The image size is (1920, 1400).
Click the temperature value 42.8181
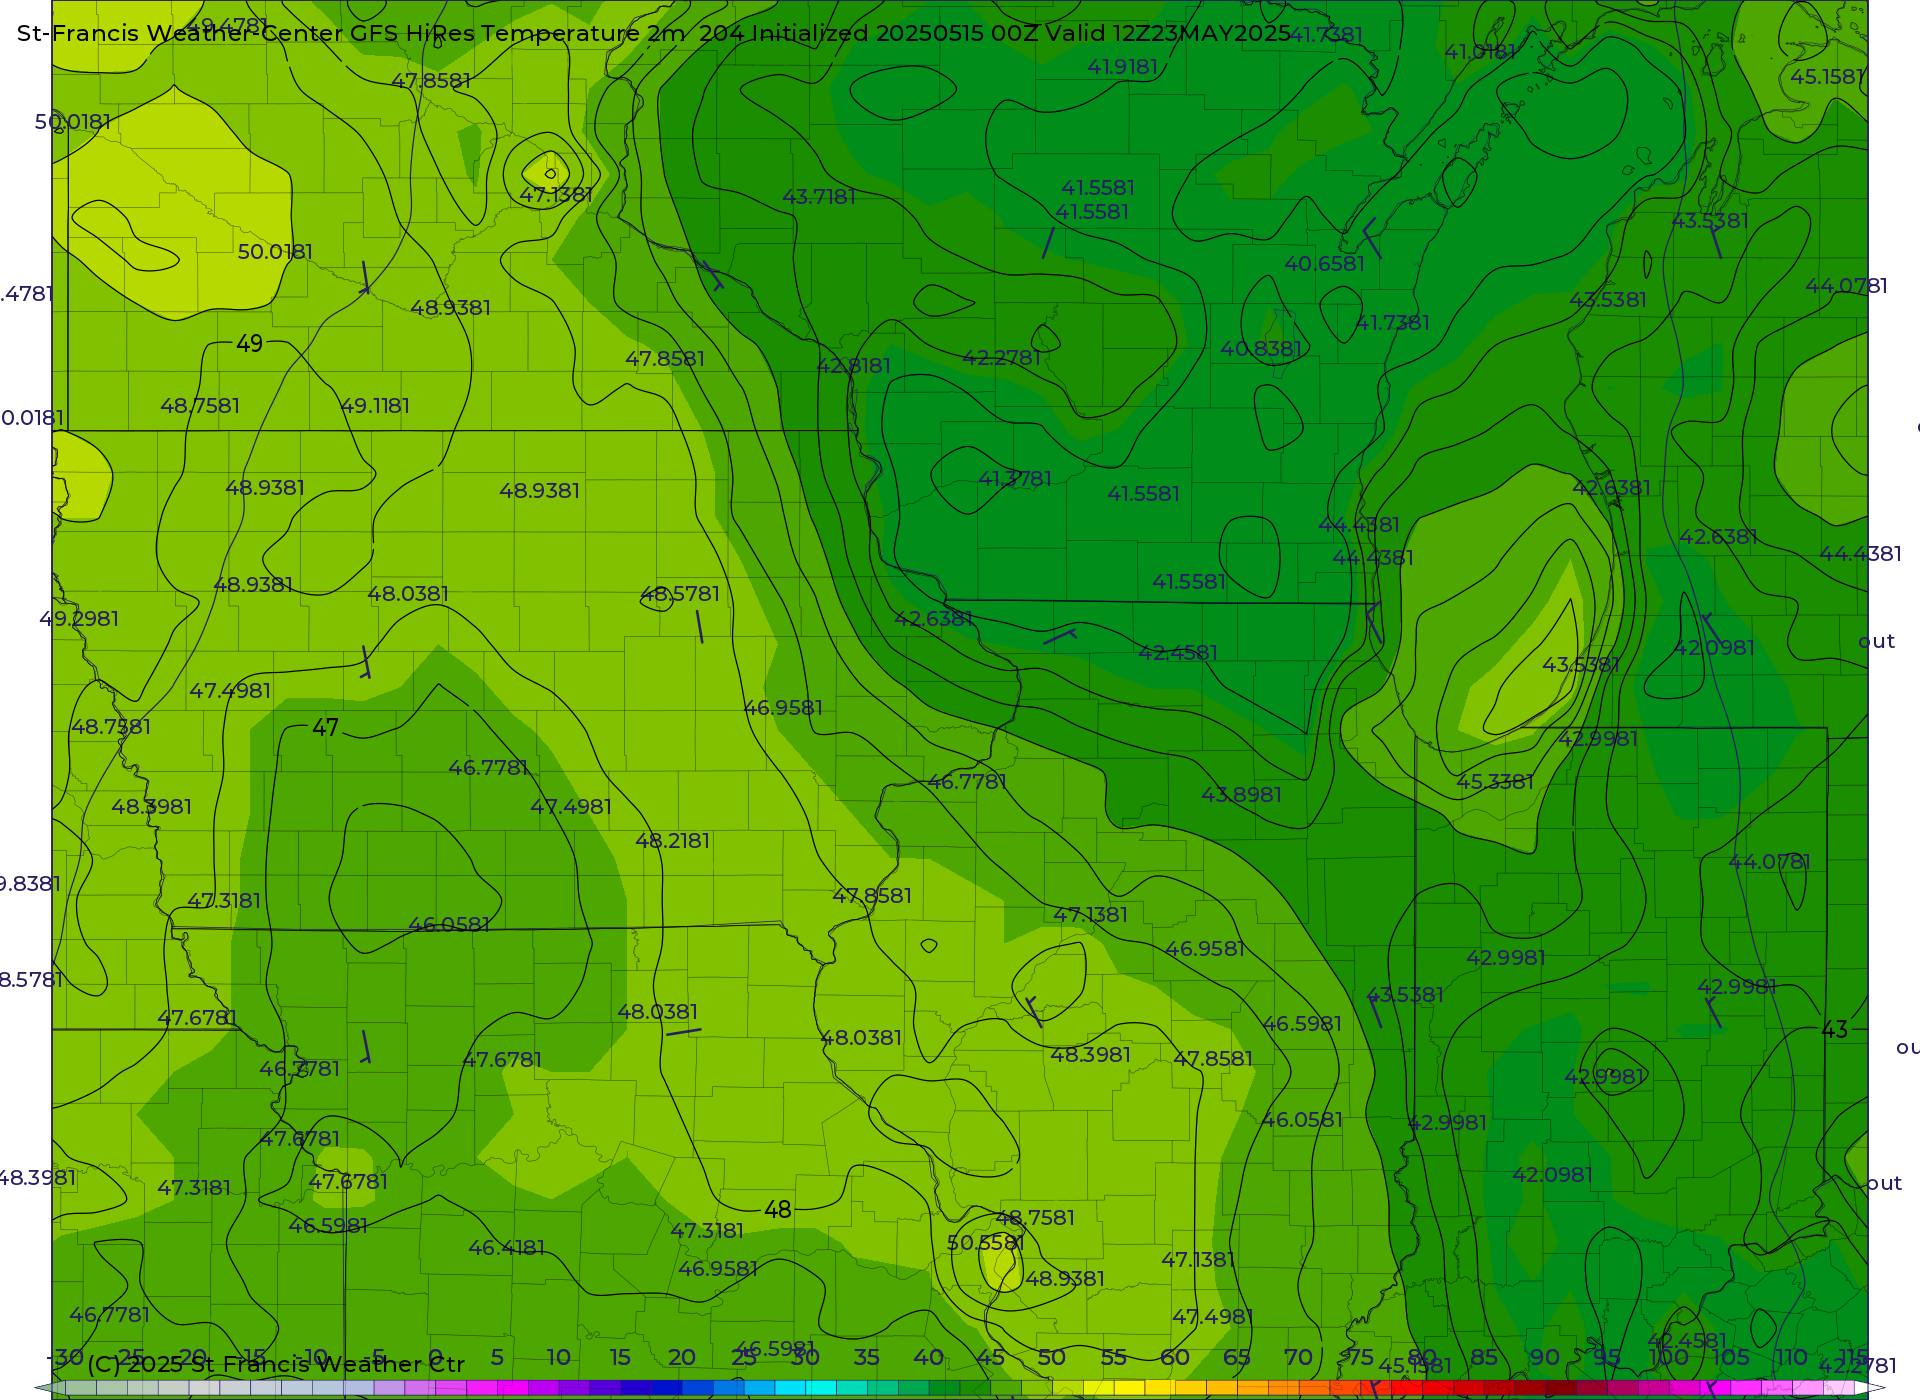coord(853,366)
